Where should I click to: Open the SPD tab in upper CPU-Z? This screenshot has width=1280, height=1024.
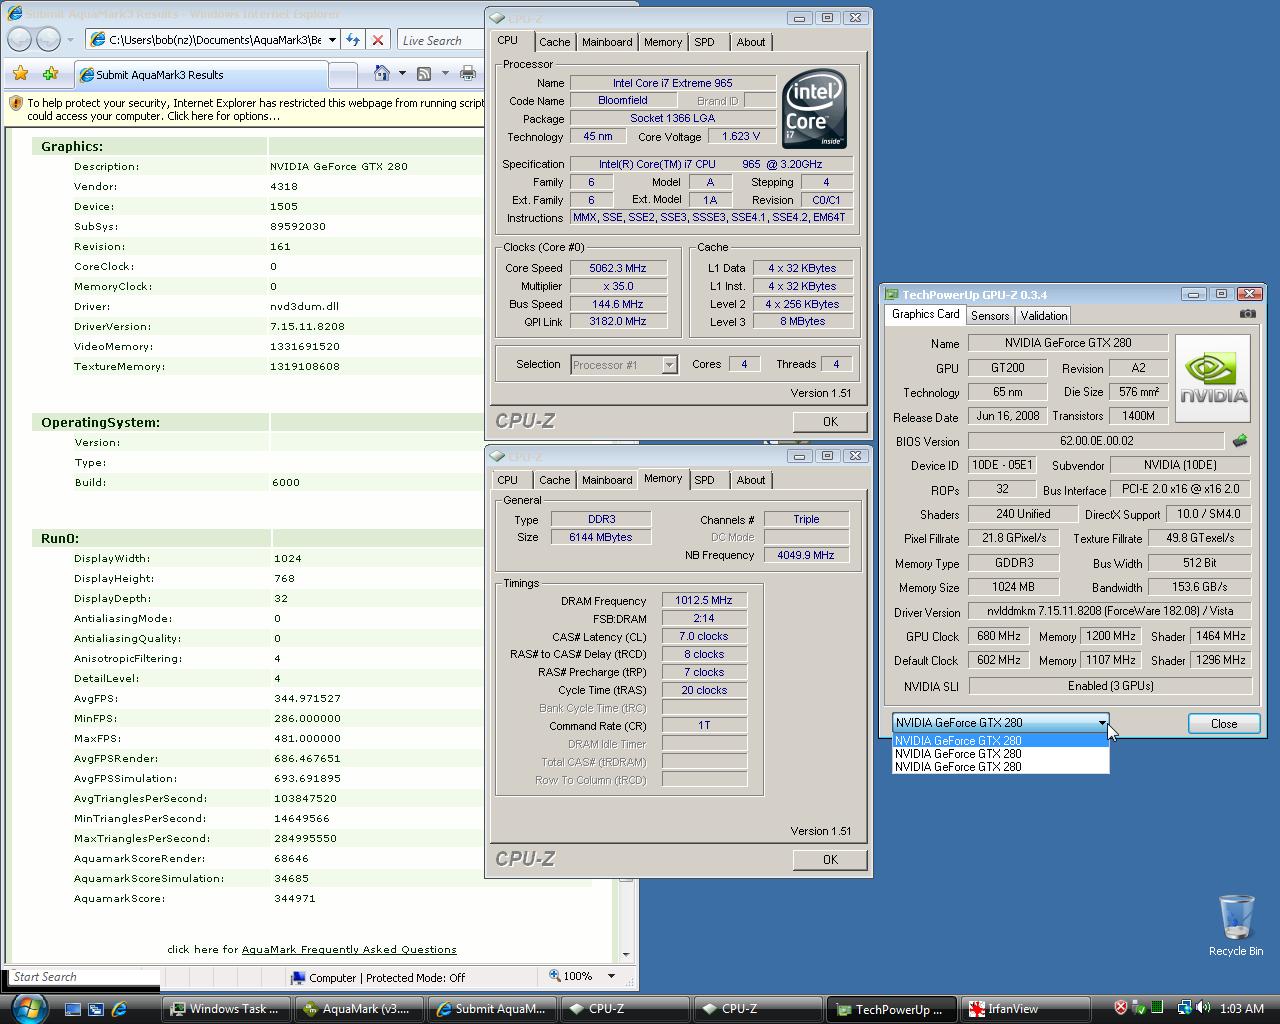click(704, 42)
